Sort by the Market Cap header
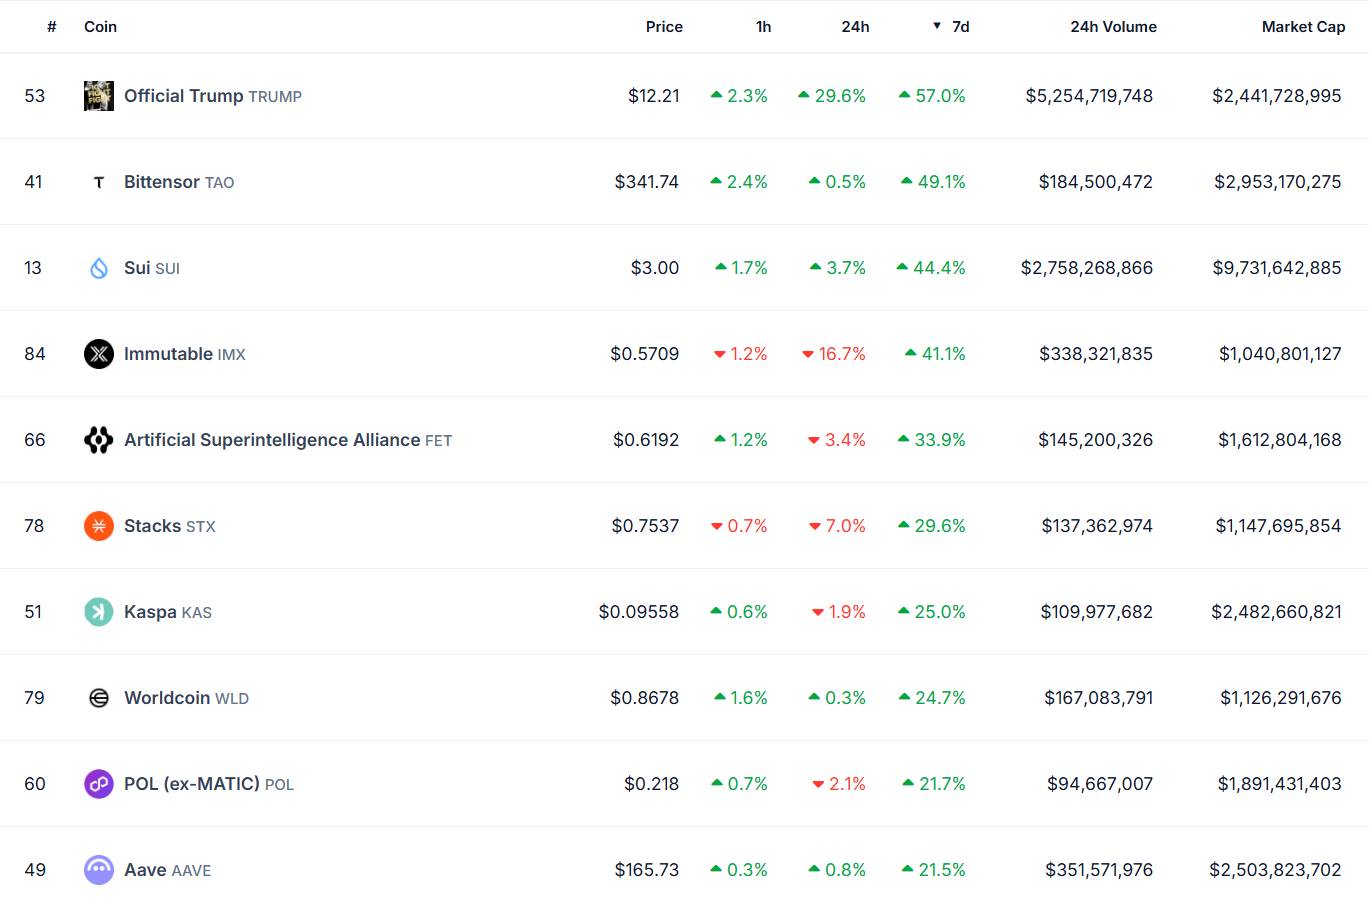 pyautogui.click(x=1303, y=27)
